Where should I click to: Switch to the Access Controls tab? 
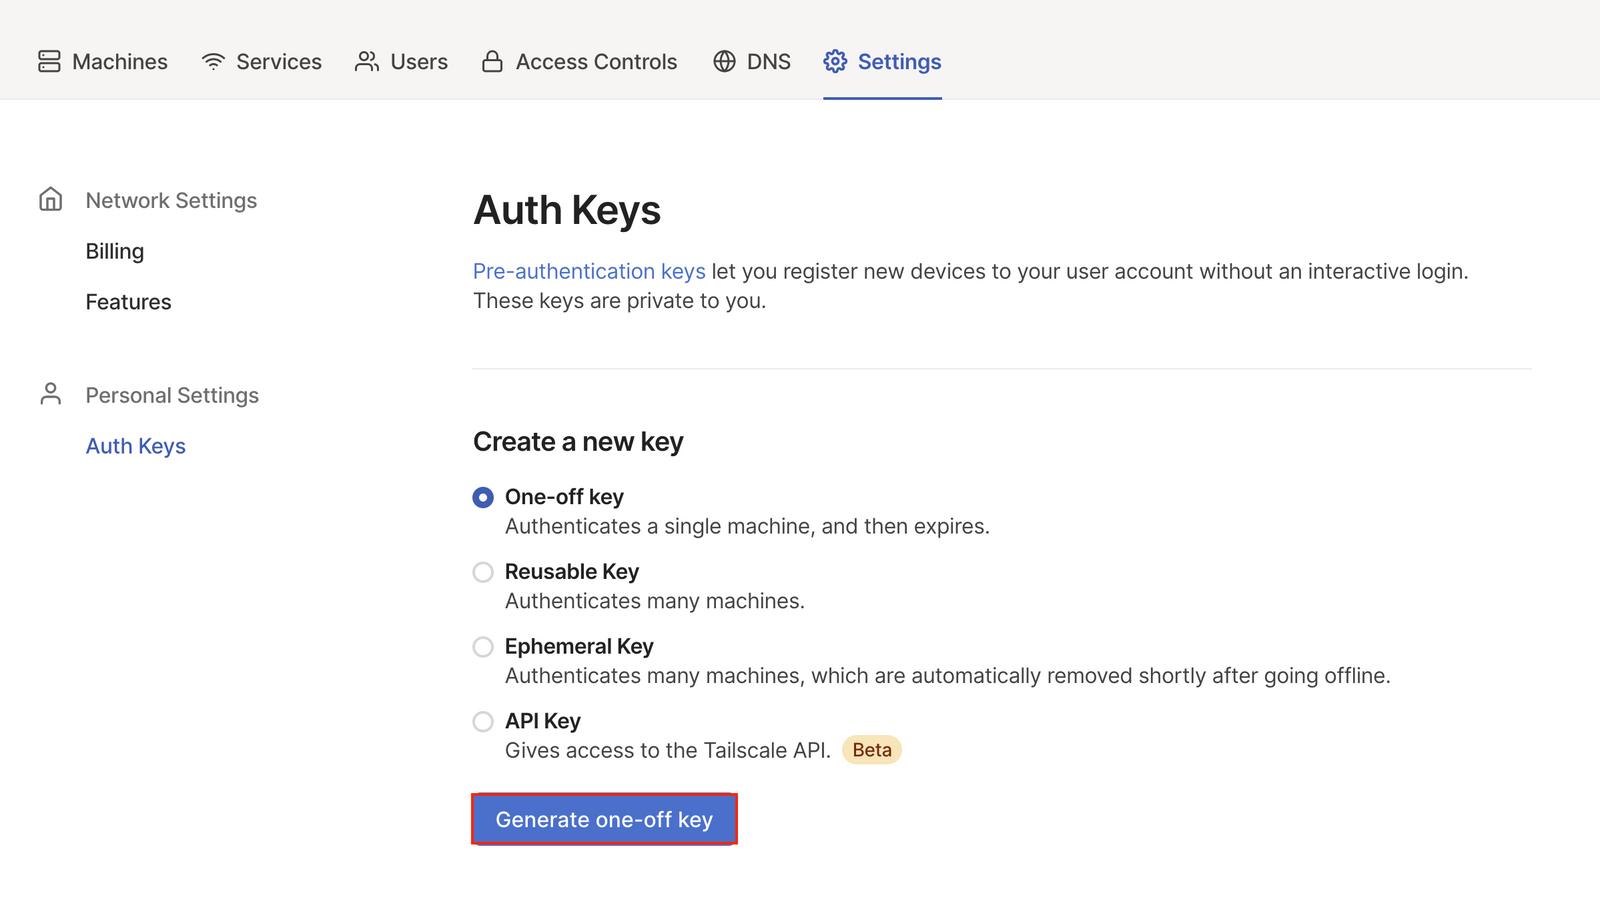tap(596, 62)
